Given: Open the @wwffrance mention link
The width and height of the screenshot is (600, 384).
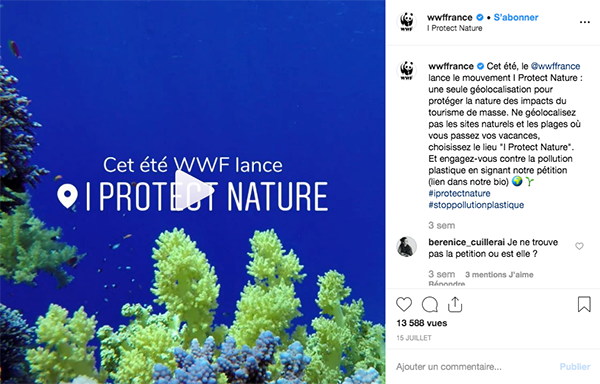Looking at the screenshot, I should (x=555, y=66).
